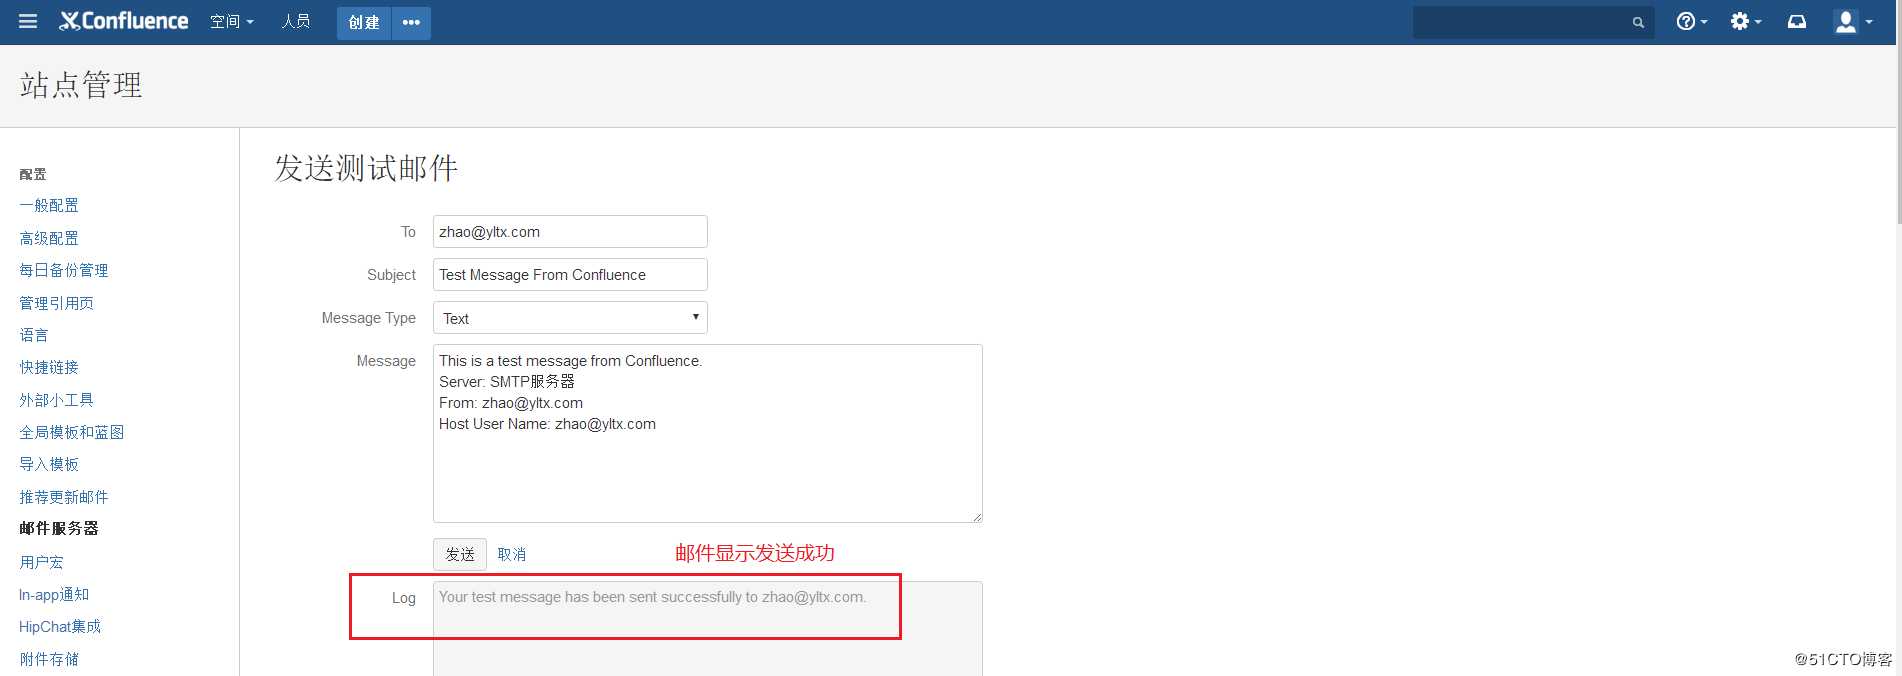This screenshot has width=1902, height=676.
Task: Open 高级配置 advanced configuration
Action: (49, 238)
